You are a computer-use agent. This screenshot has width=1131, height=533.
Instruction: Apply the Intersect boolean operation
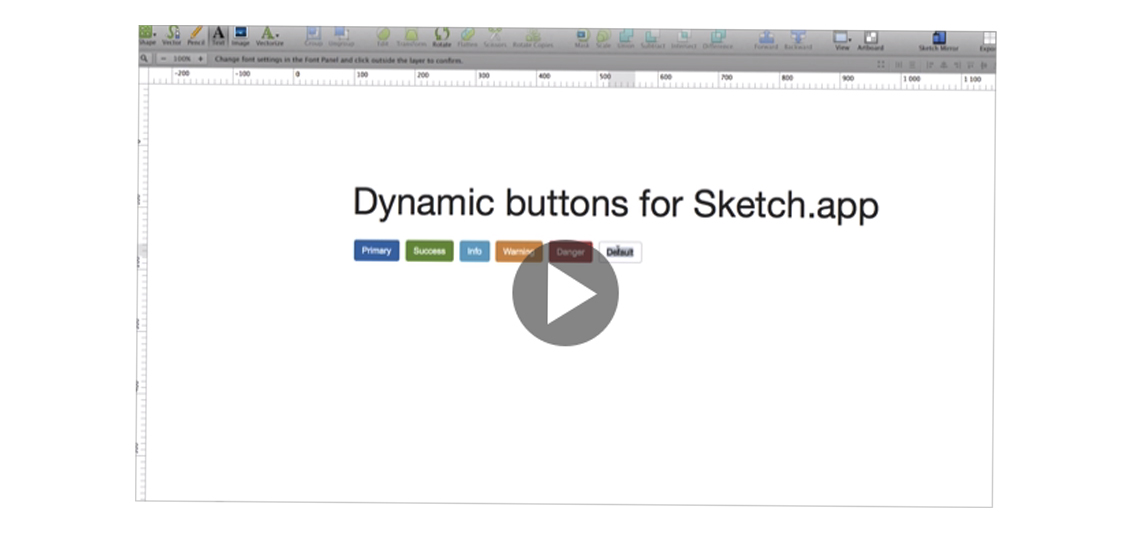click(x=684, y=38)
